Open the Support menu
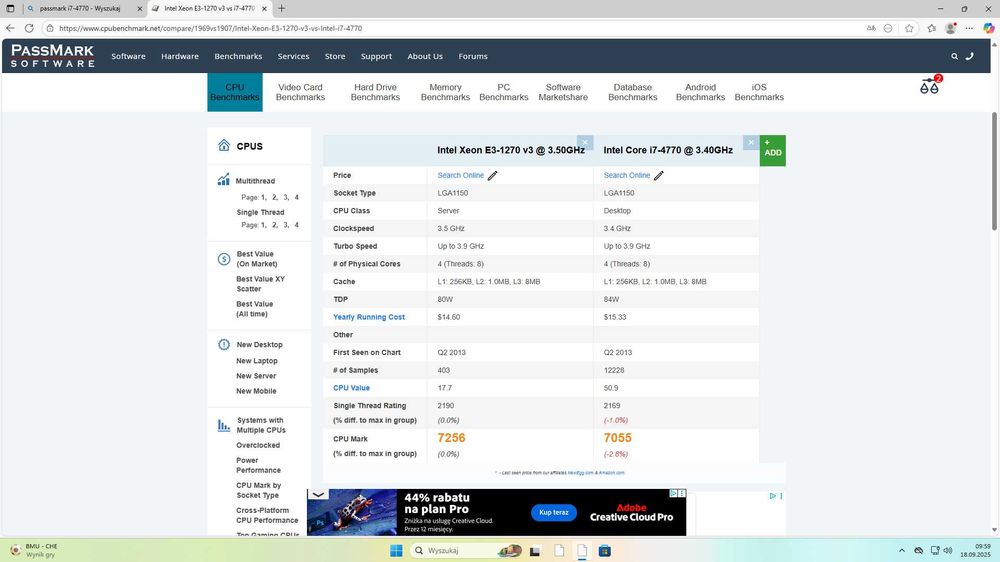Image resolution: width=1000 pixels, height=562 pixels. pyautogui.click(x=376, y=56)
